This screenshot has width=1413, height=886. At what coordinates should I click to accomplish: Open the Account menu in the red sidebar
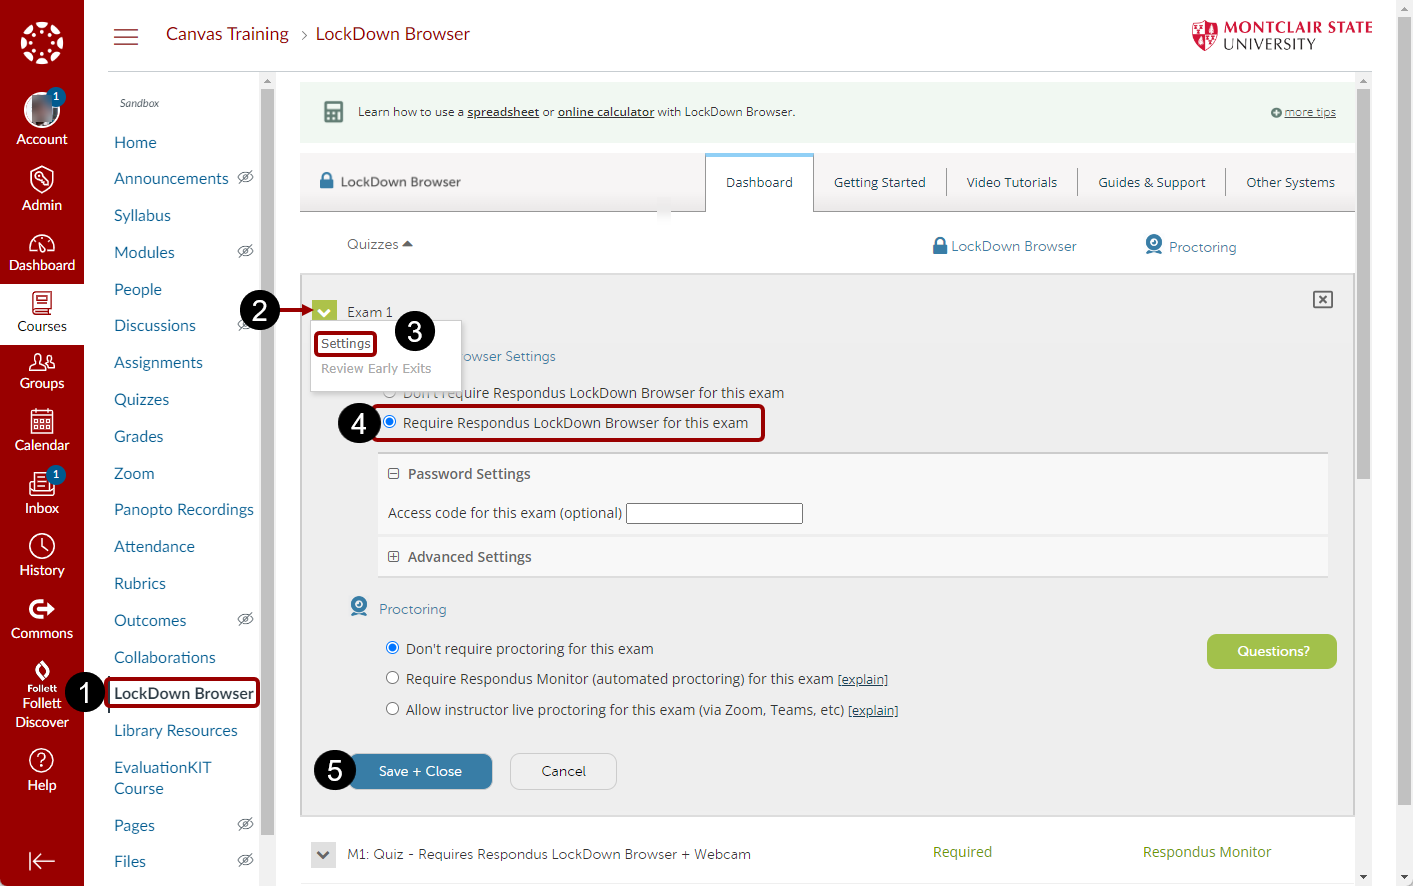(42, 113)
